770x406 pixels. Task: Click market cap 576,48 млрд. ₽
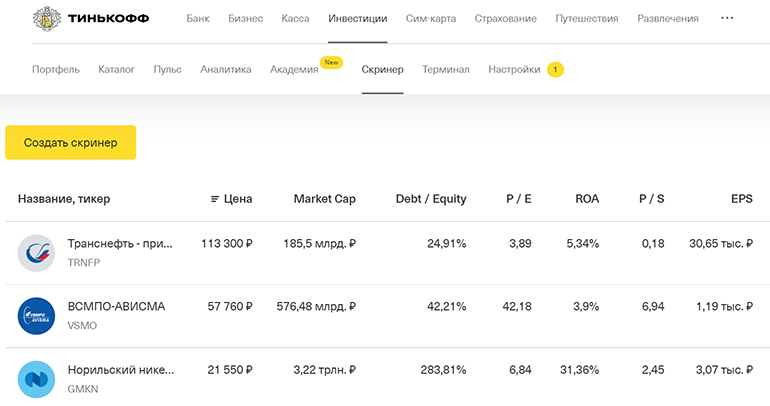click(316, 306)
